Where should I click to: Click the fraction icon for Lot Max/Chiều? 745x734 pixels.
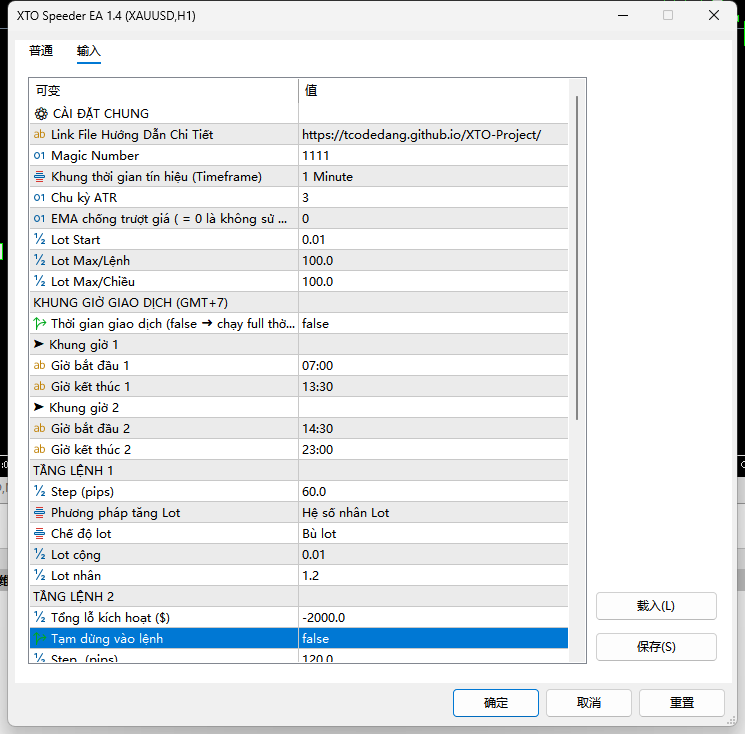39,281
